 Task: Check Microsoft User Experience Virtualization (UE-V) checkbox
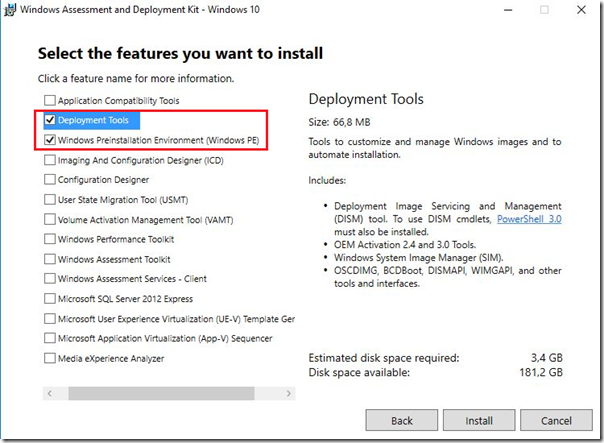pos(50,319)
